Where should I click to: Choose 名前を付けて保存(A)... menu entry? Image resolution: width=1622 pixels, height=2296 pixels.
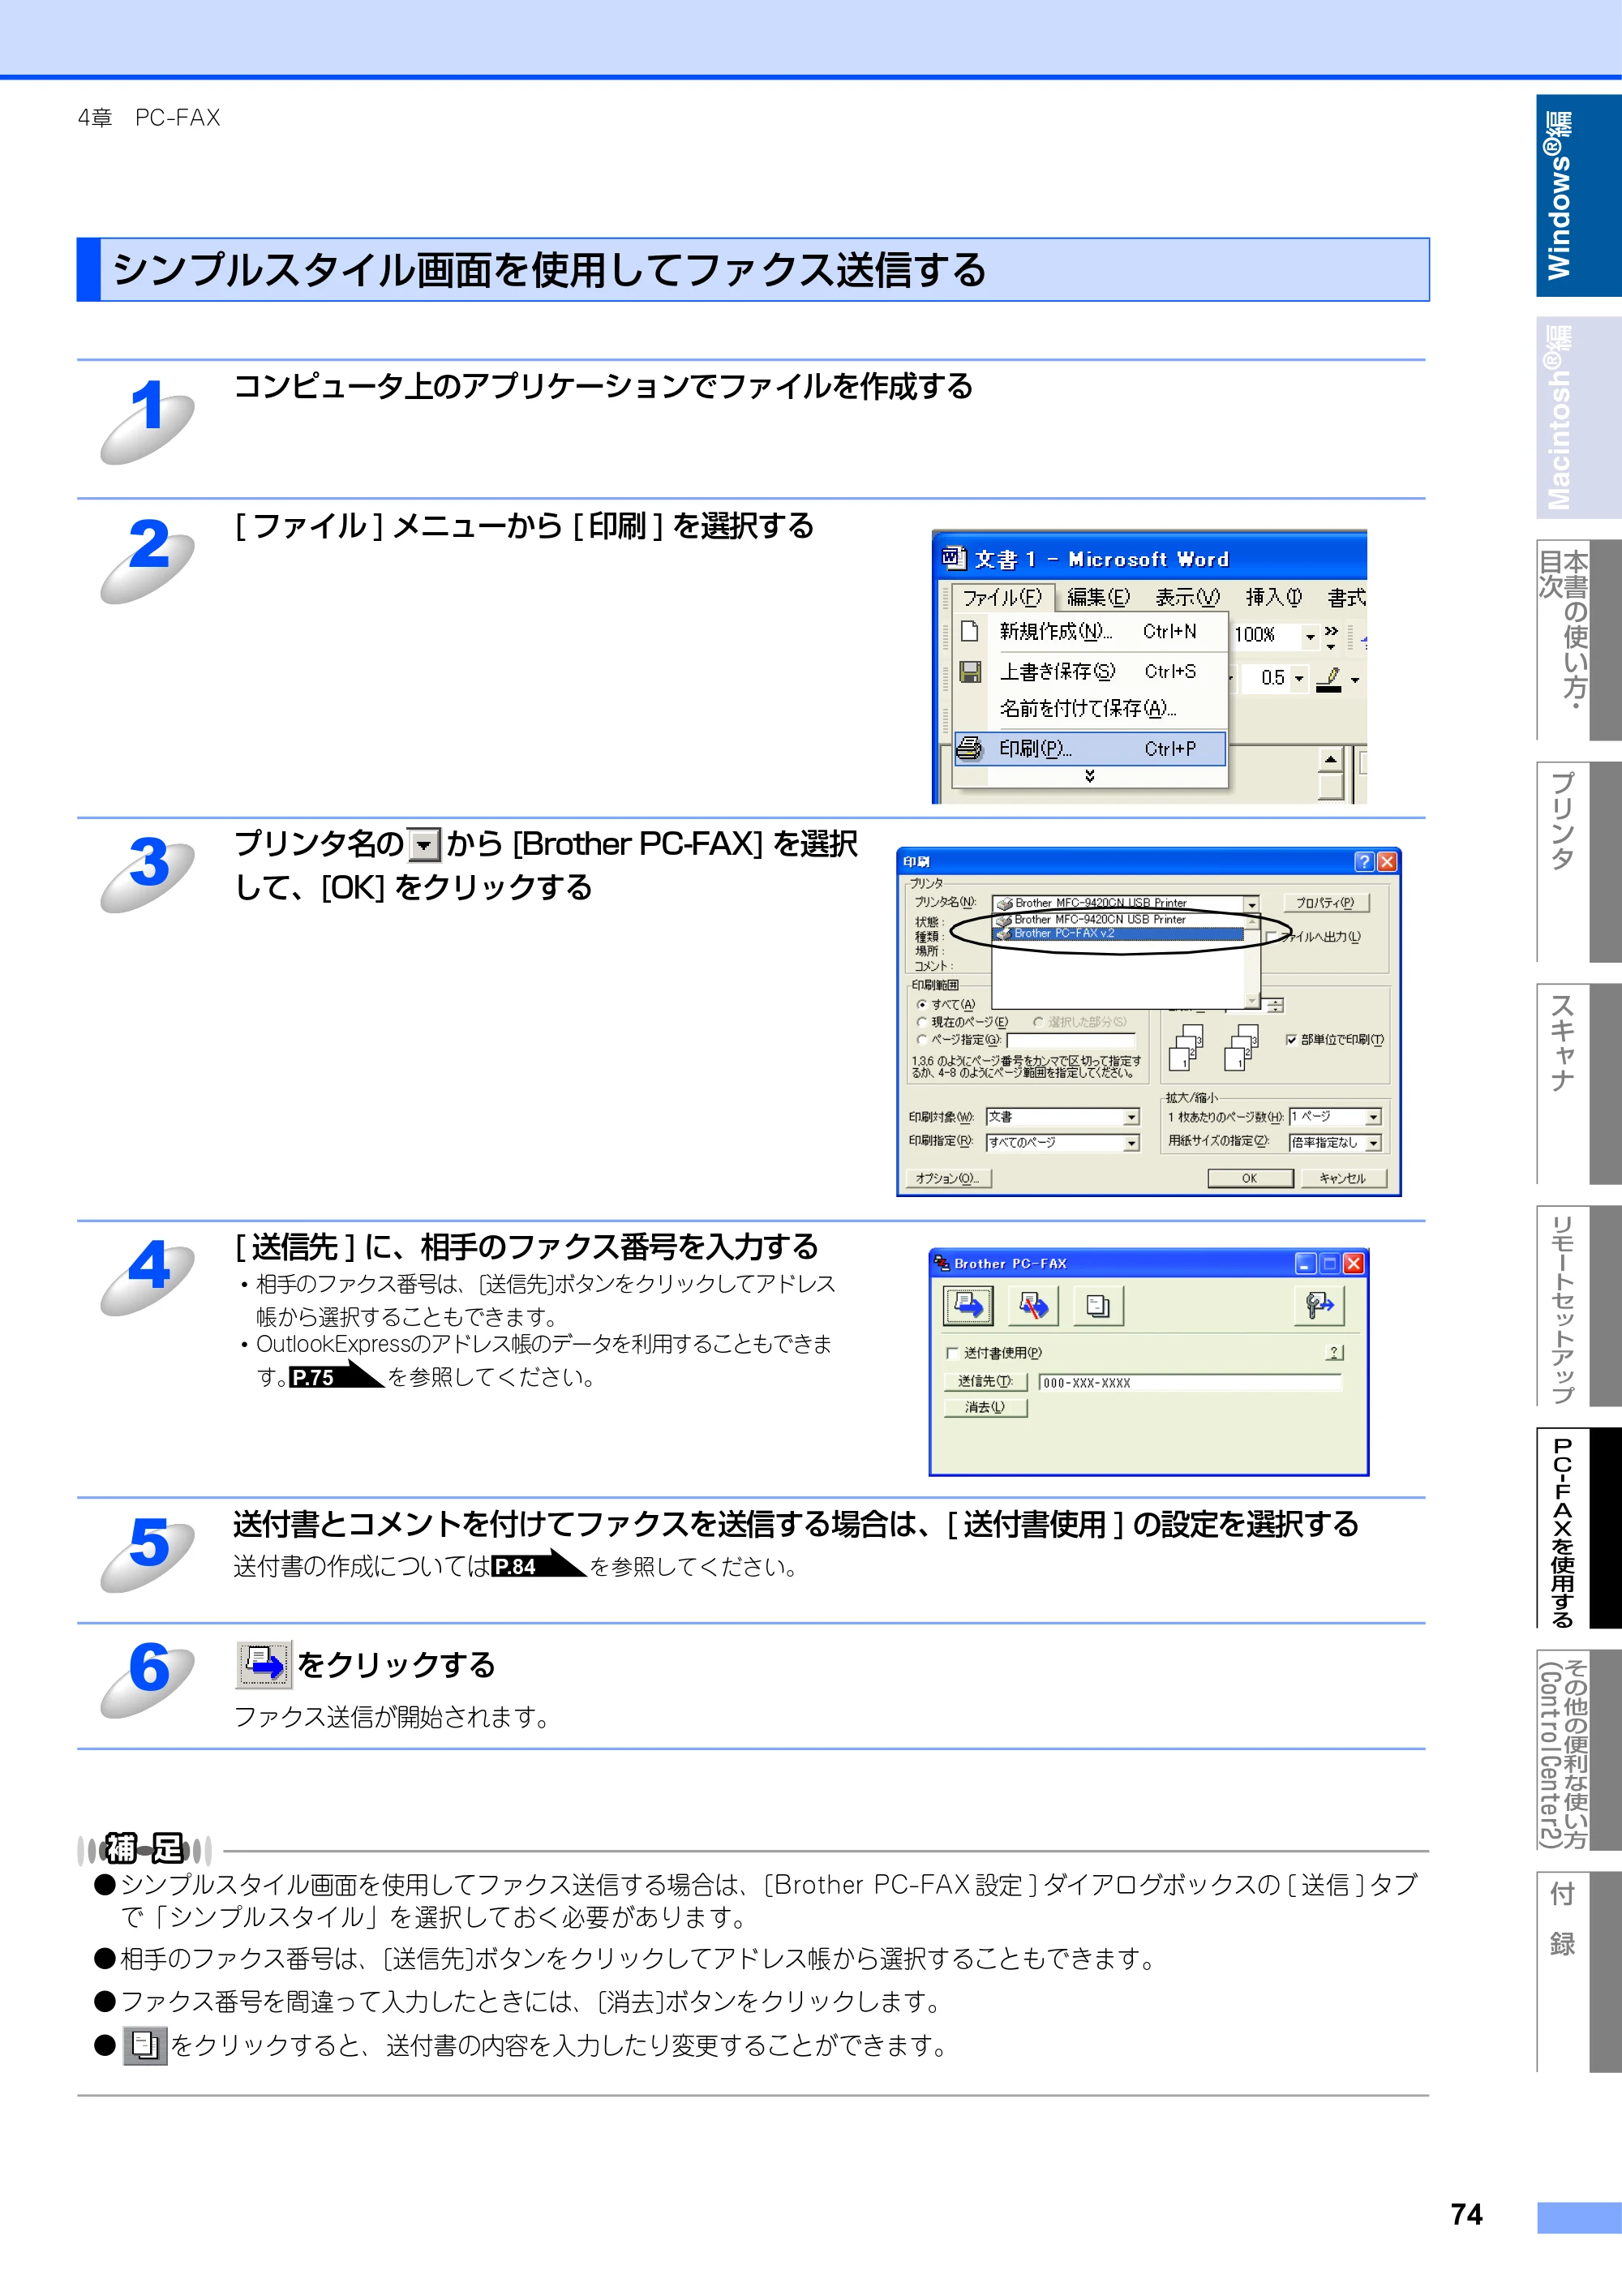coord(1090,708)
